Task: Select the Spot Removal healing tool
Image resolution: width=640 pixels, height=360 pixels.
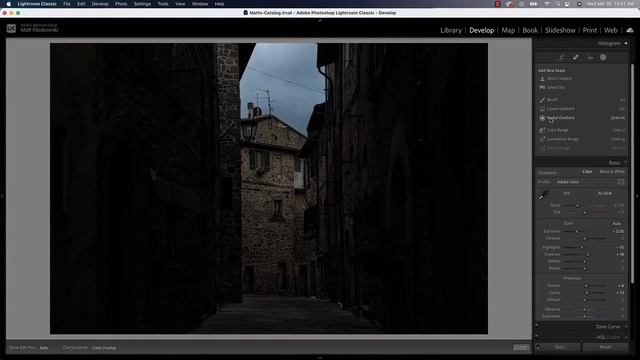Action: tap(576, 58)
